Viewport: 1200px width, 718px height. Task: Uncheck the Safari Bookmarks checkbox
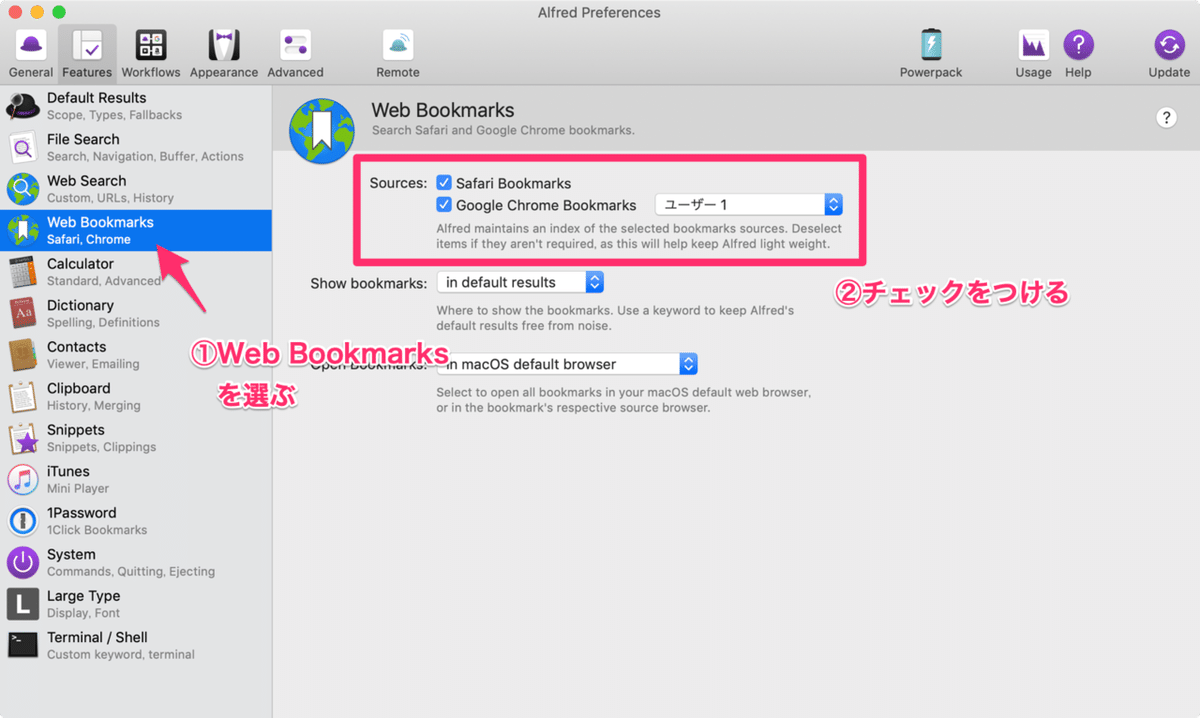(444, 183)
